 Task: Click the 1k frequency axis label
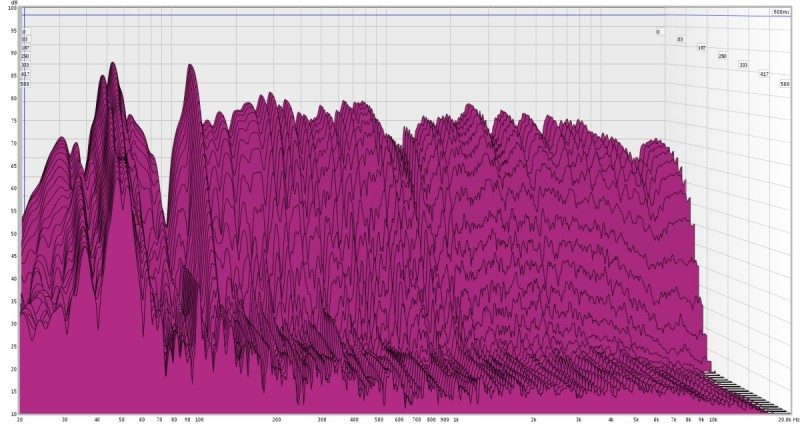456,419
